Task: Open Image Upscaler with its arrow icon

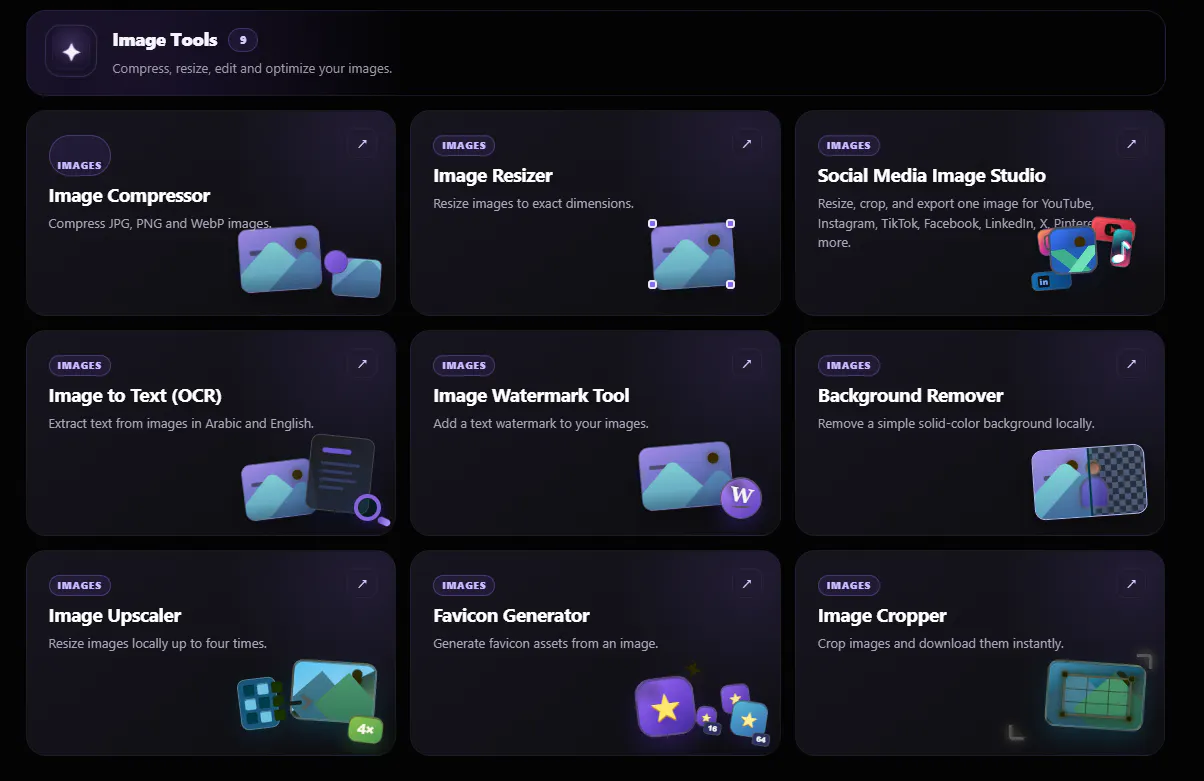Action: 362,584
